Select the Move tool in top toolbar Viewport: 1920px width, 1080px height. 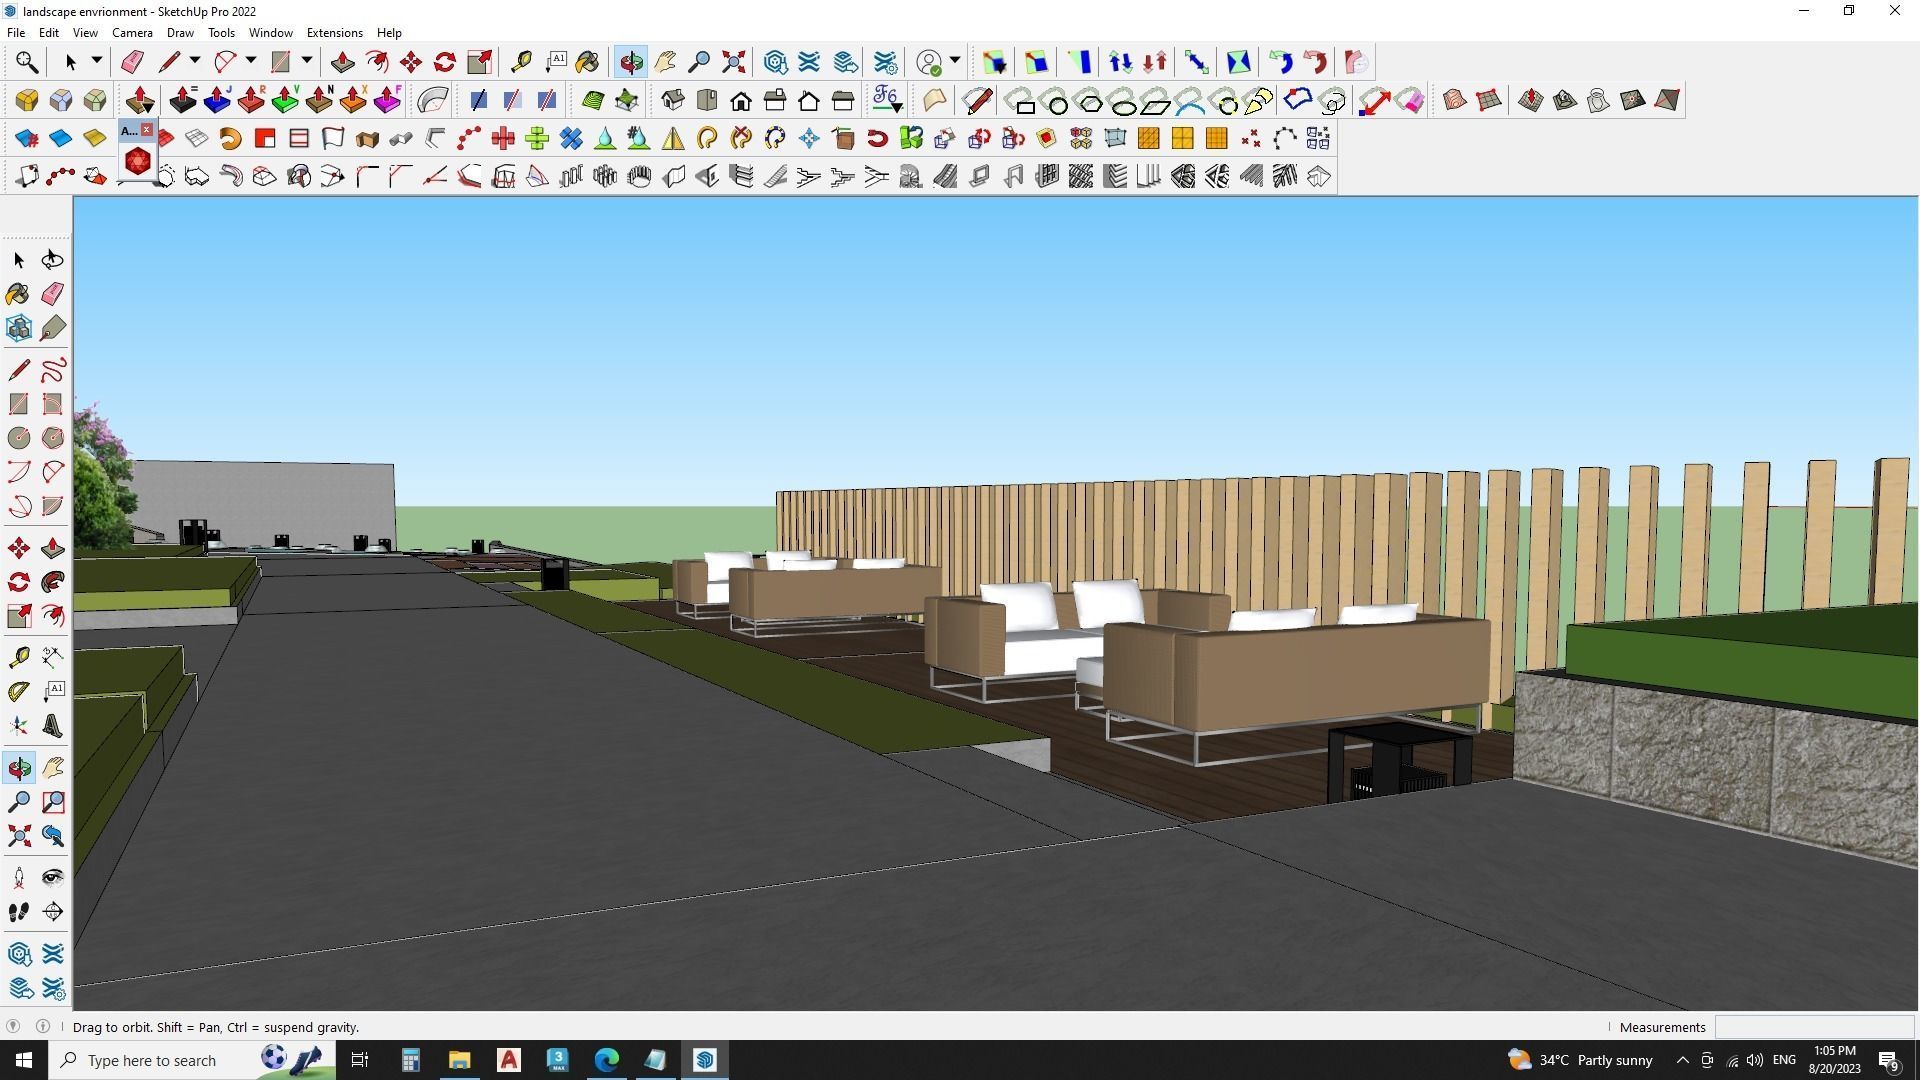pos(411,62)
